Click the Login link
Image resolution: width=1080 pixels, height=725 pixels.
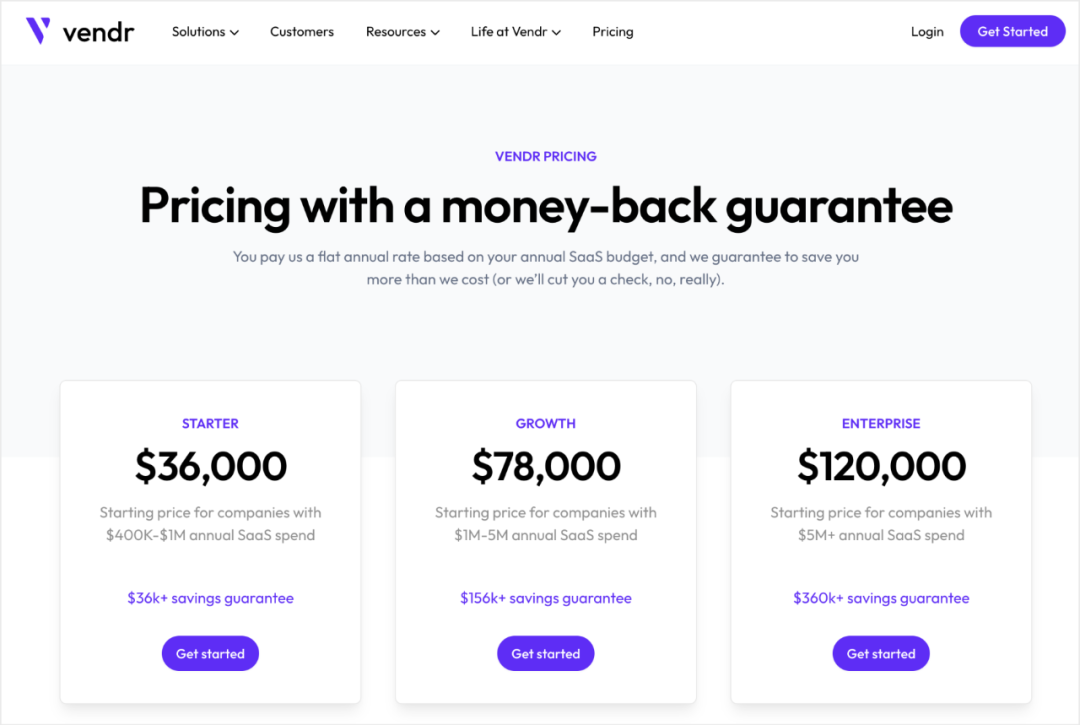(927, 32)
